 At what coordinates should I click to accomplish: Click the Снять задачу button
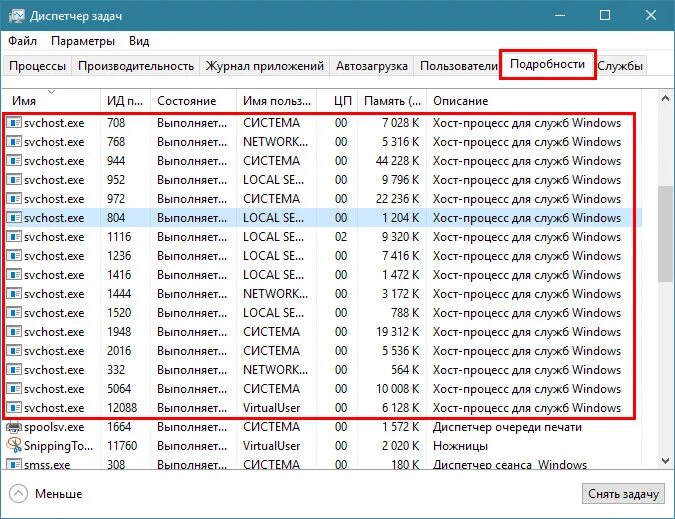[623, 494]
